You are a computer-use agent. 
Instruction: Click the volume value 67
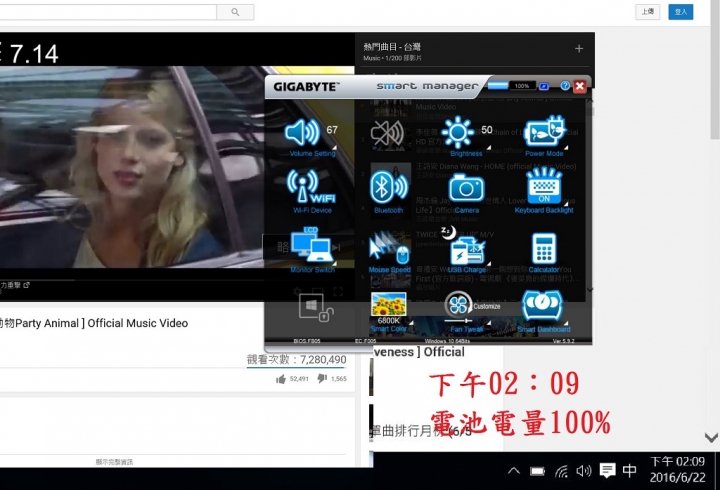(332, 130)
